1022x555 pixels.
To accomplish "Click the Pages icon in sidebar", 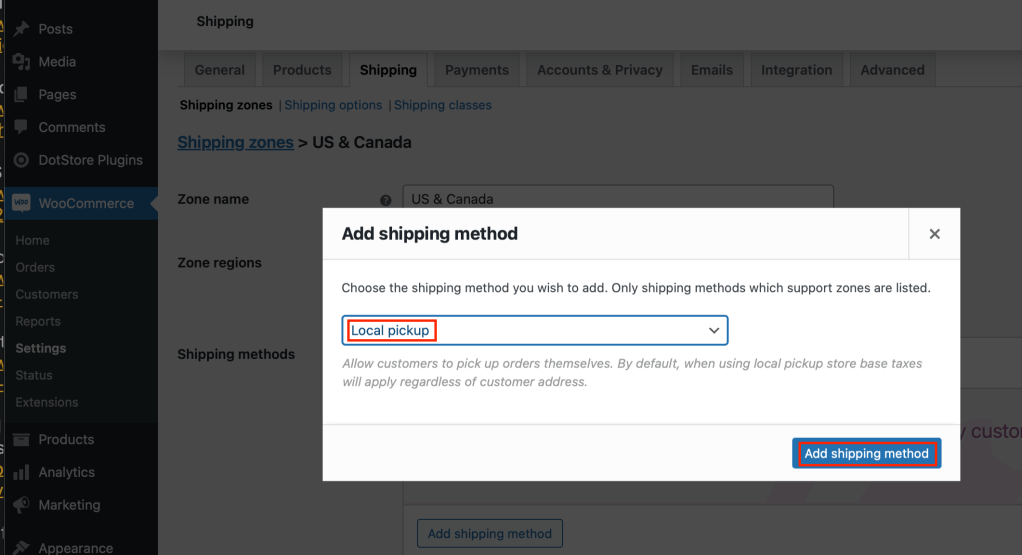I will pyautogui.click(x=22, y=94).
